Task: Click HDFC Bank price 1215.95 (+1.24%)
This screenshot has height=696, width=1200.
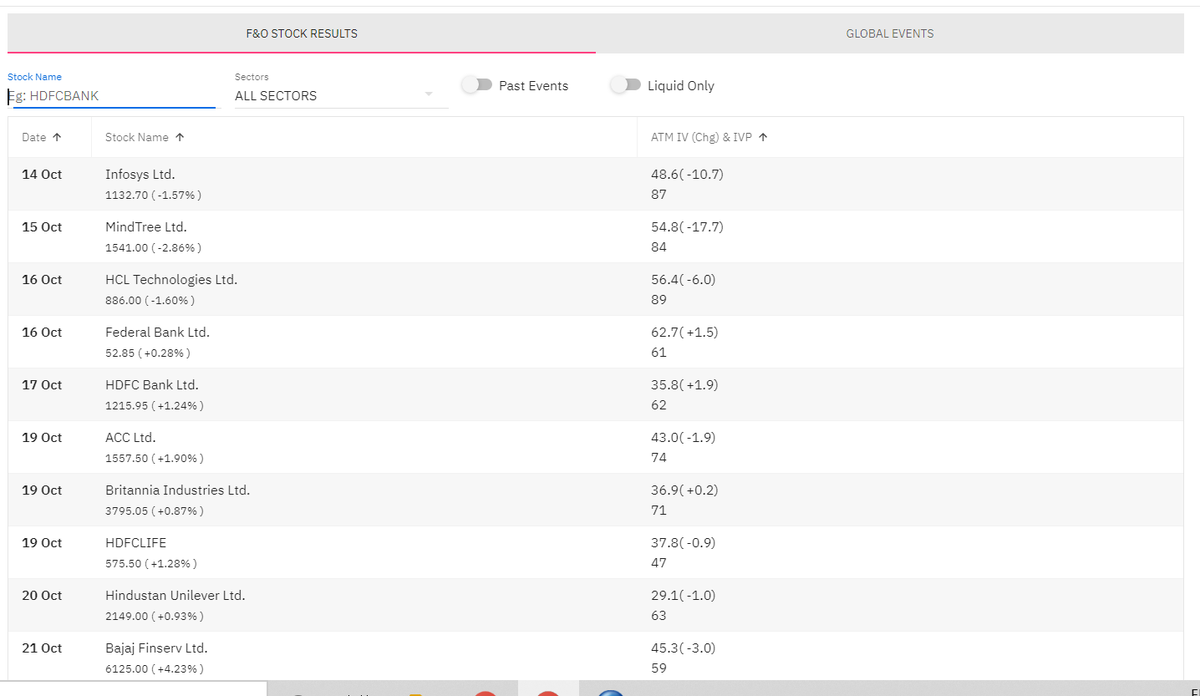Action: (x=156, y=405)
